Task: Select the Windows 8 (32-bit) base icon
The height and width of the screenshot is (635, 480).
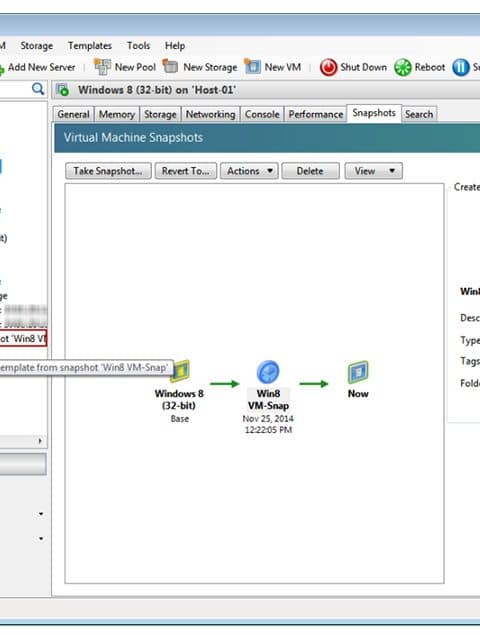Action: (180, 371)
